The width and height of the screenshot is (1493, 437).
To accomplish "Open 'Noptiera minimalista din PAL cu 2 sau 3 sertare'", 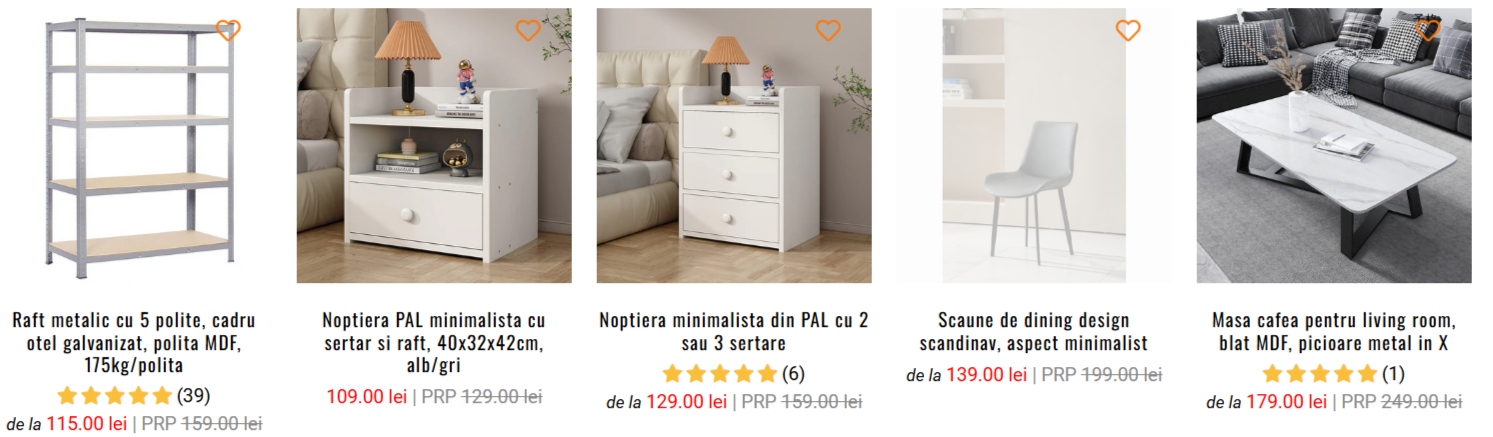I will [x=734, y=332].
